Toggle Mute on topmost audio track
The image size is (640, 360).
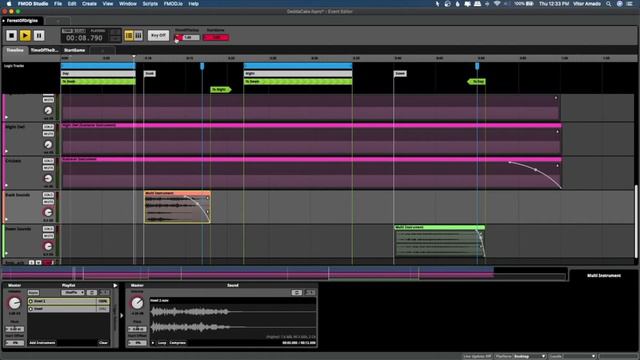coord(48,100)
